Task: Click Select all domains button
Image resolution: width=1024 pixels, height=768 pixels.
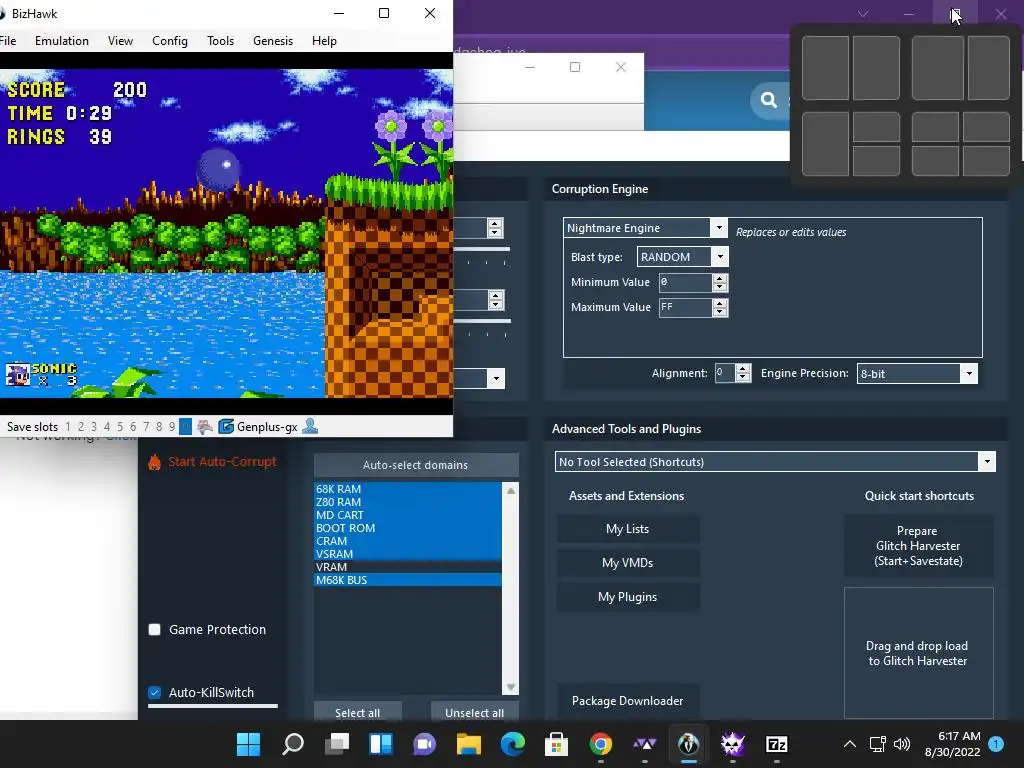Action: [357, 712]
